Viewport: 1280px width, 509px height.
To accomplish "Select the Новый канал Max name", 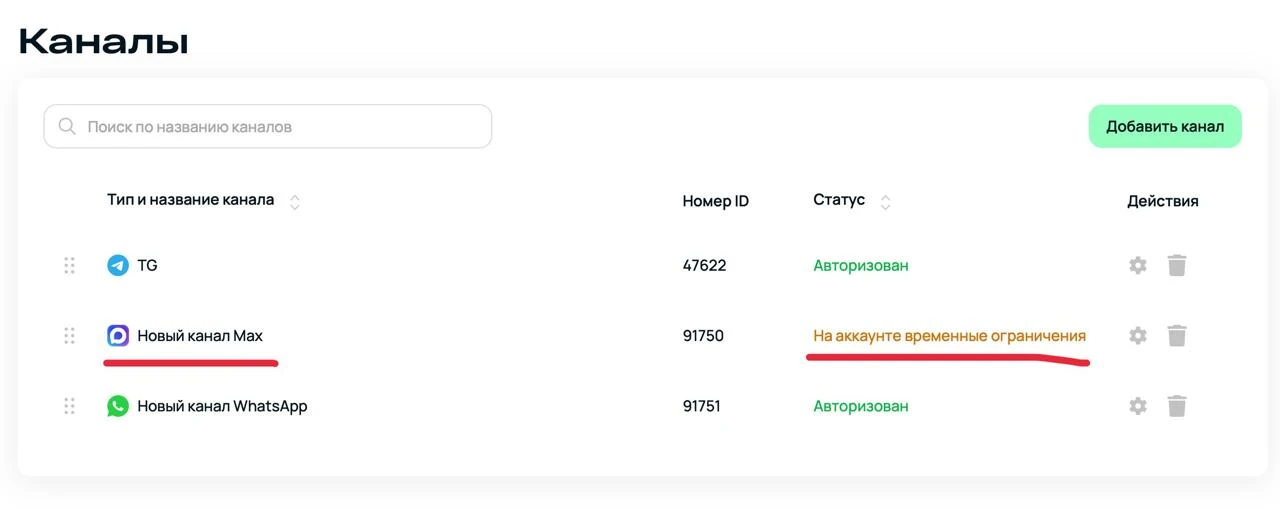I will click(x=200, y=336).
